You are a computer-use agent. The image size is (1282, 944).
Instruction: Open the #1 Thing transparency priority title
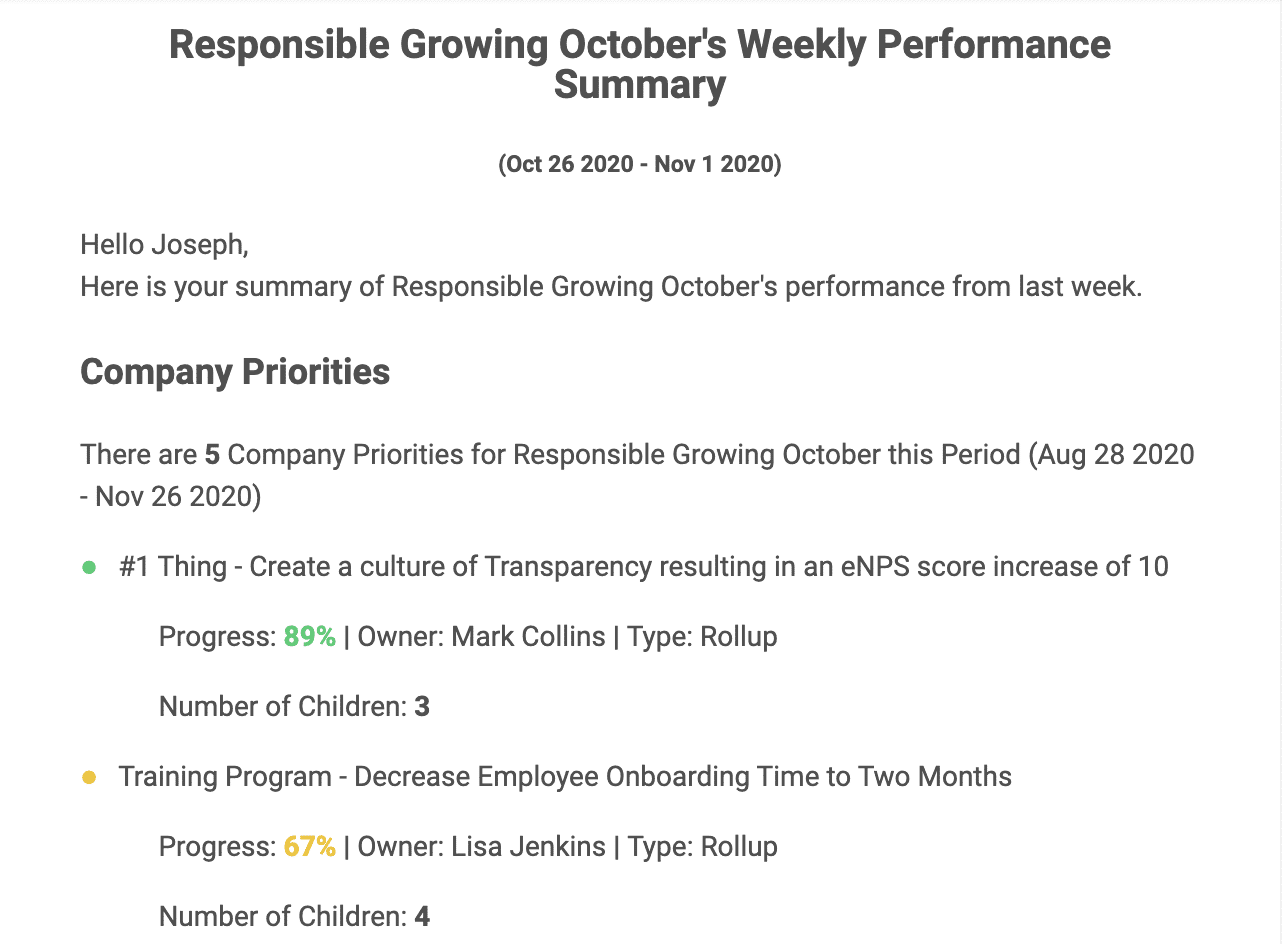tap(643, 567)
